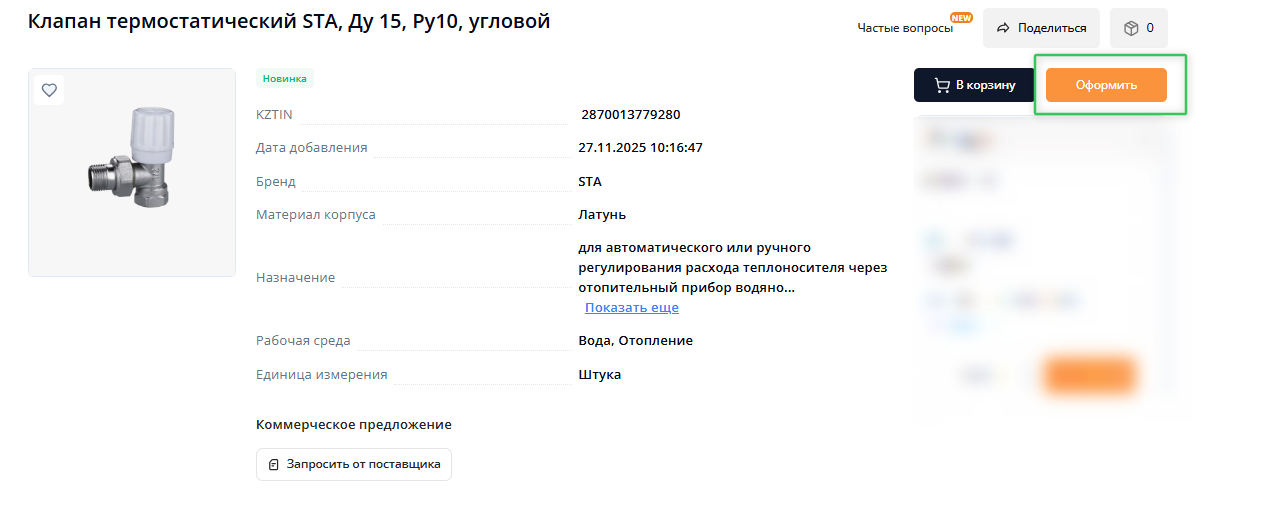Click document icon for supplier request
Screen dimensions: 1263x516
[274, 464]
